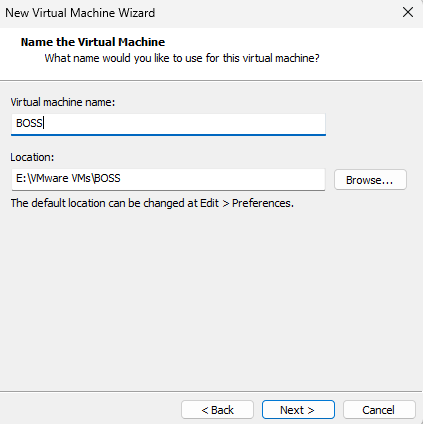Click the "Virtual machine name:" label
Screen dimensions: 423x424
(63, 102)
